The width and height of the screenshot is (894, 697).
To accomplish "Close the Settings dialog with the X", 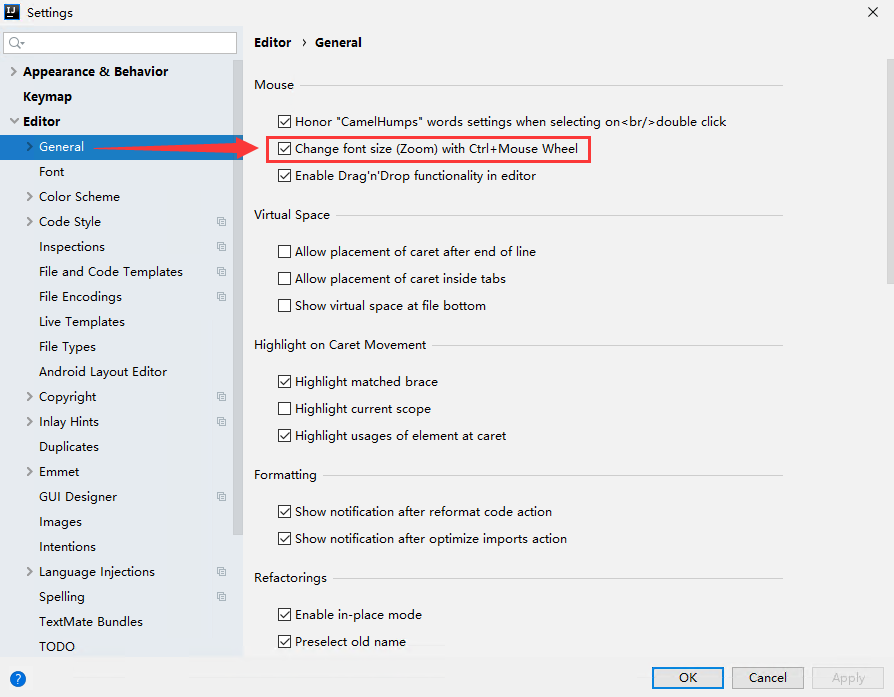I will [x=872, y=12].
